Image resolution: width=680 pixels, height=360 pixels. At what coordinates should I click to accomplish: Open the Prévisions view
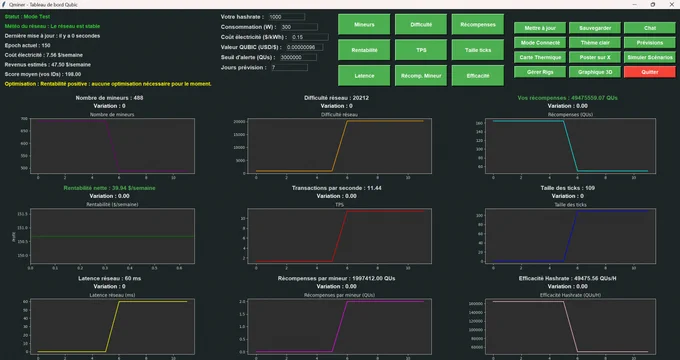point(650,43)
